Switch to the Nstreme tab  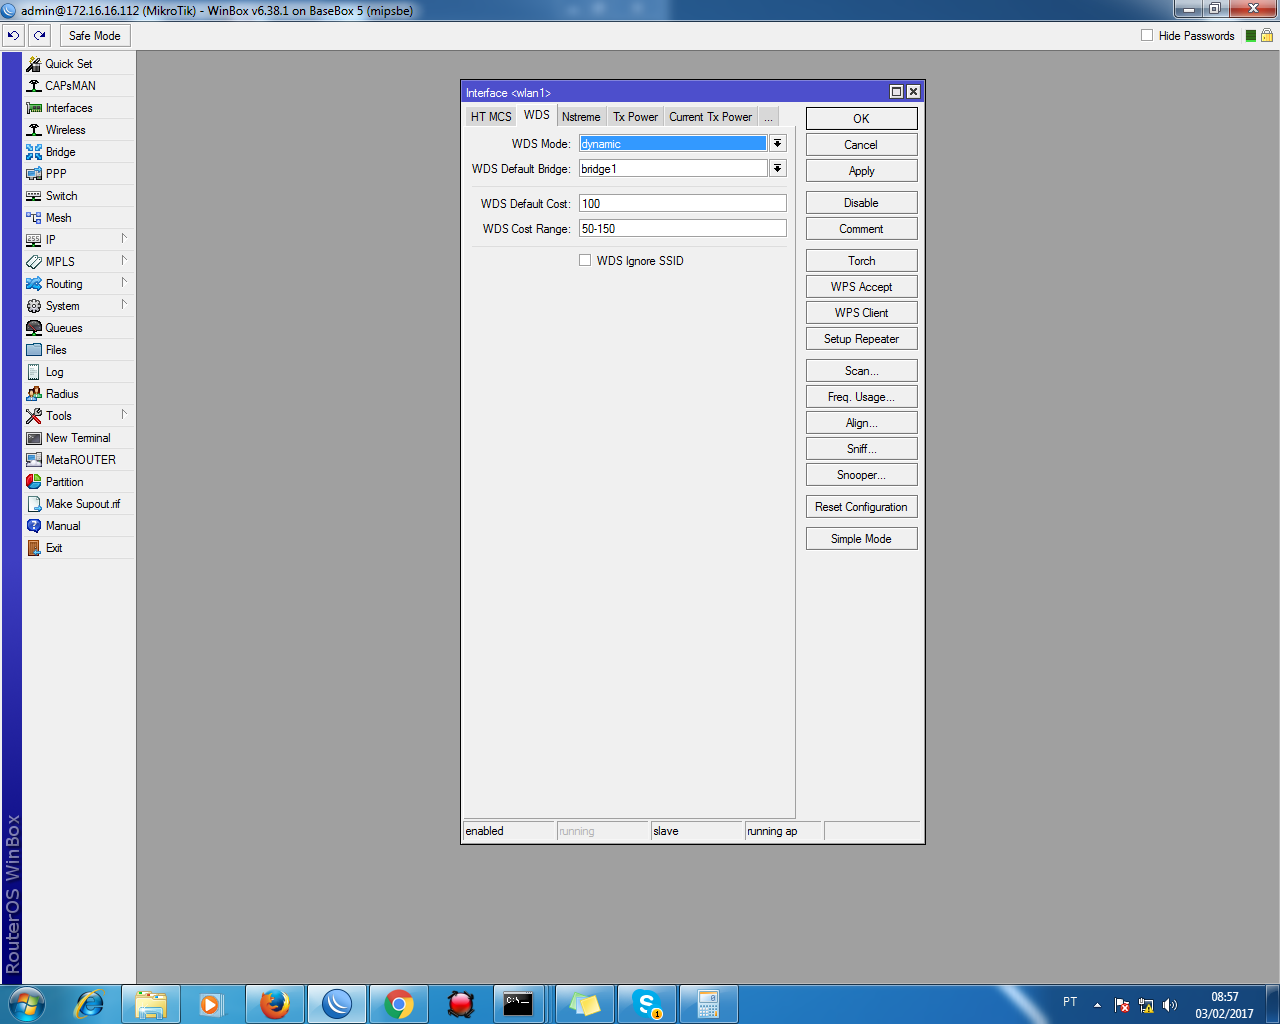(x=581, y=117)
